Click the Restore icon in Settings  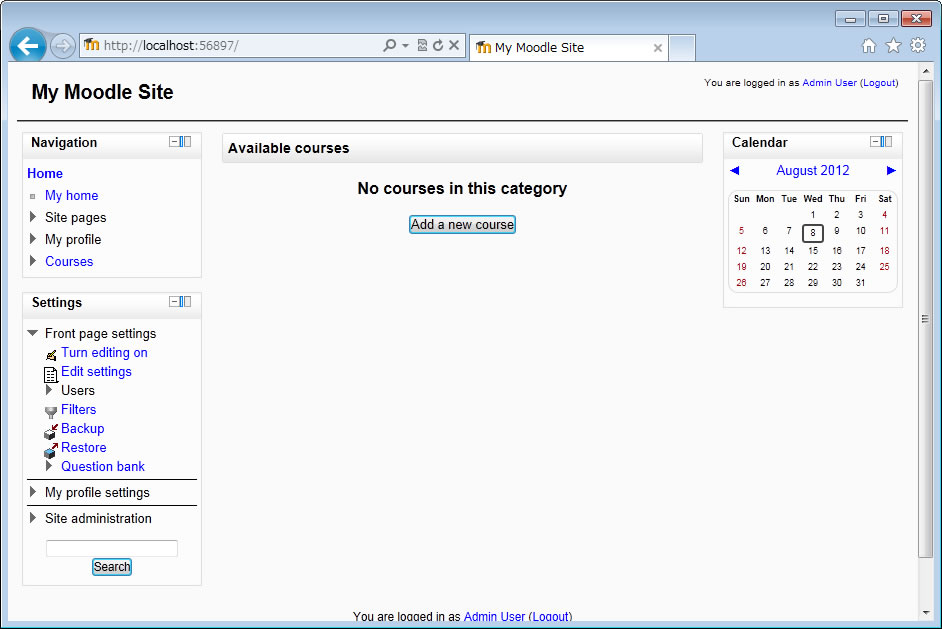(x=51, y=450)
